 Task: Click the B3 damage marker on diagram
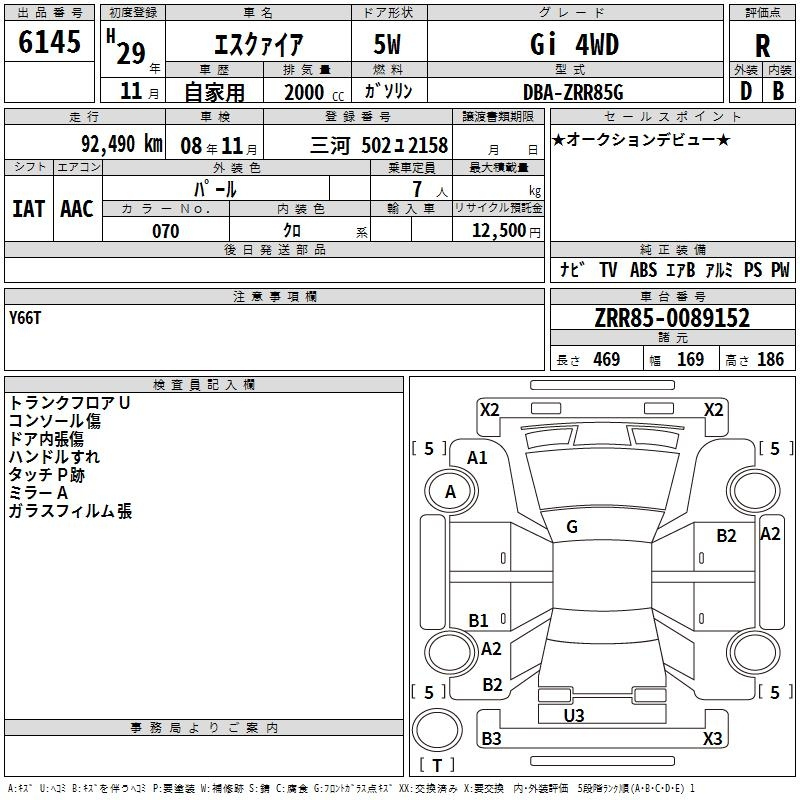point(491,739)
